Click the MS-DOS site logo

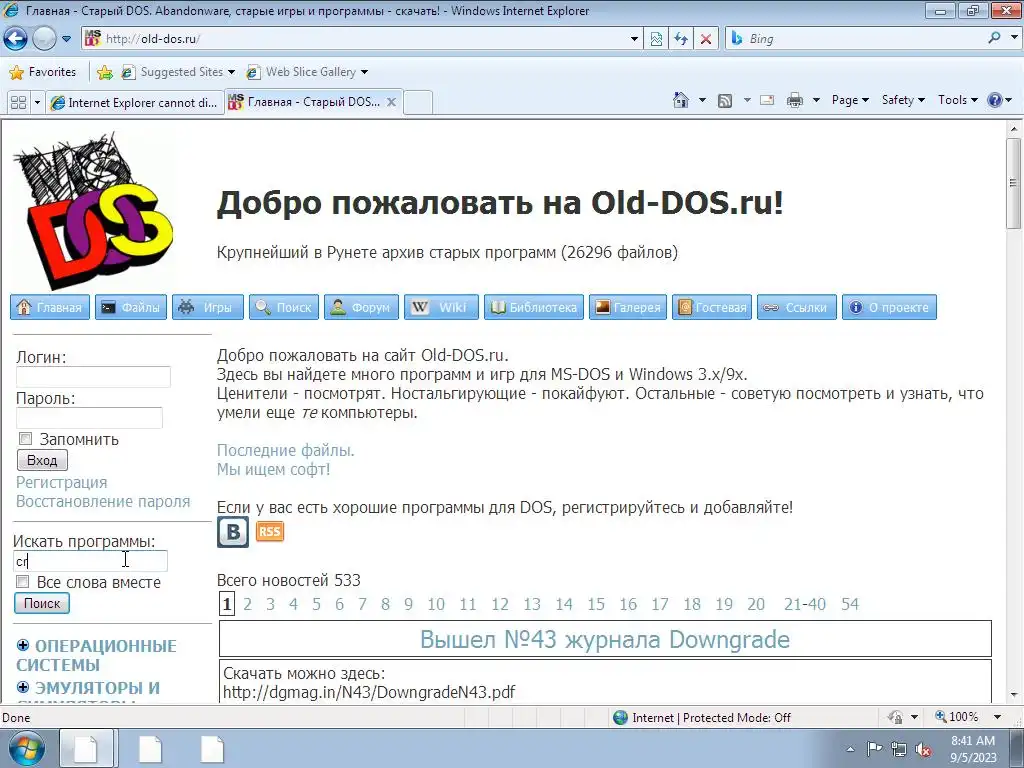pos(93,210)
